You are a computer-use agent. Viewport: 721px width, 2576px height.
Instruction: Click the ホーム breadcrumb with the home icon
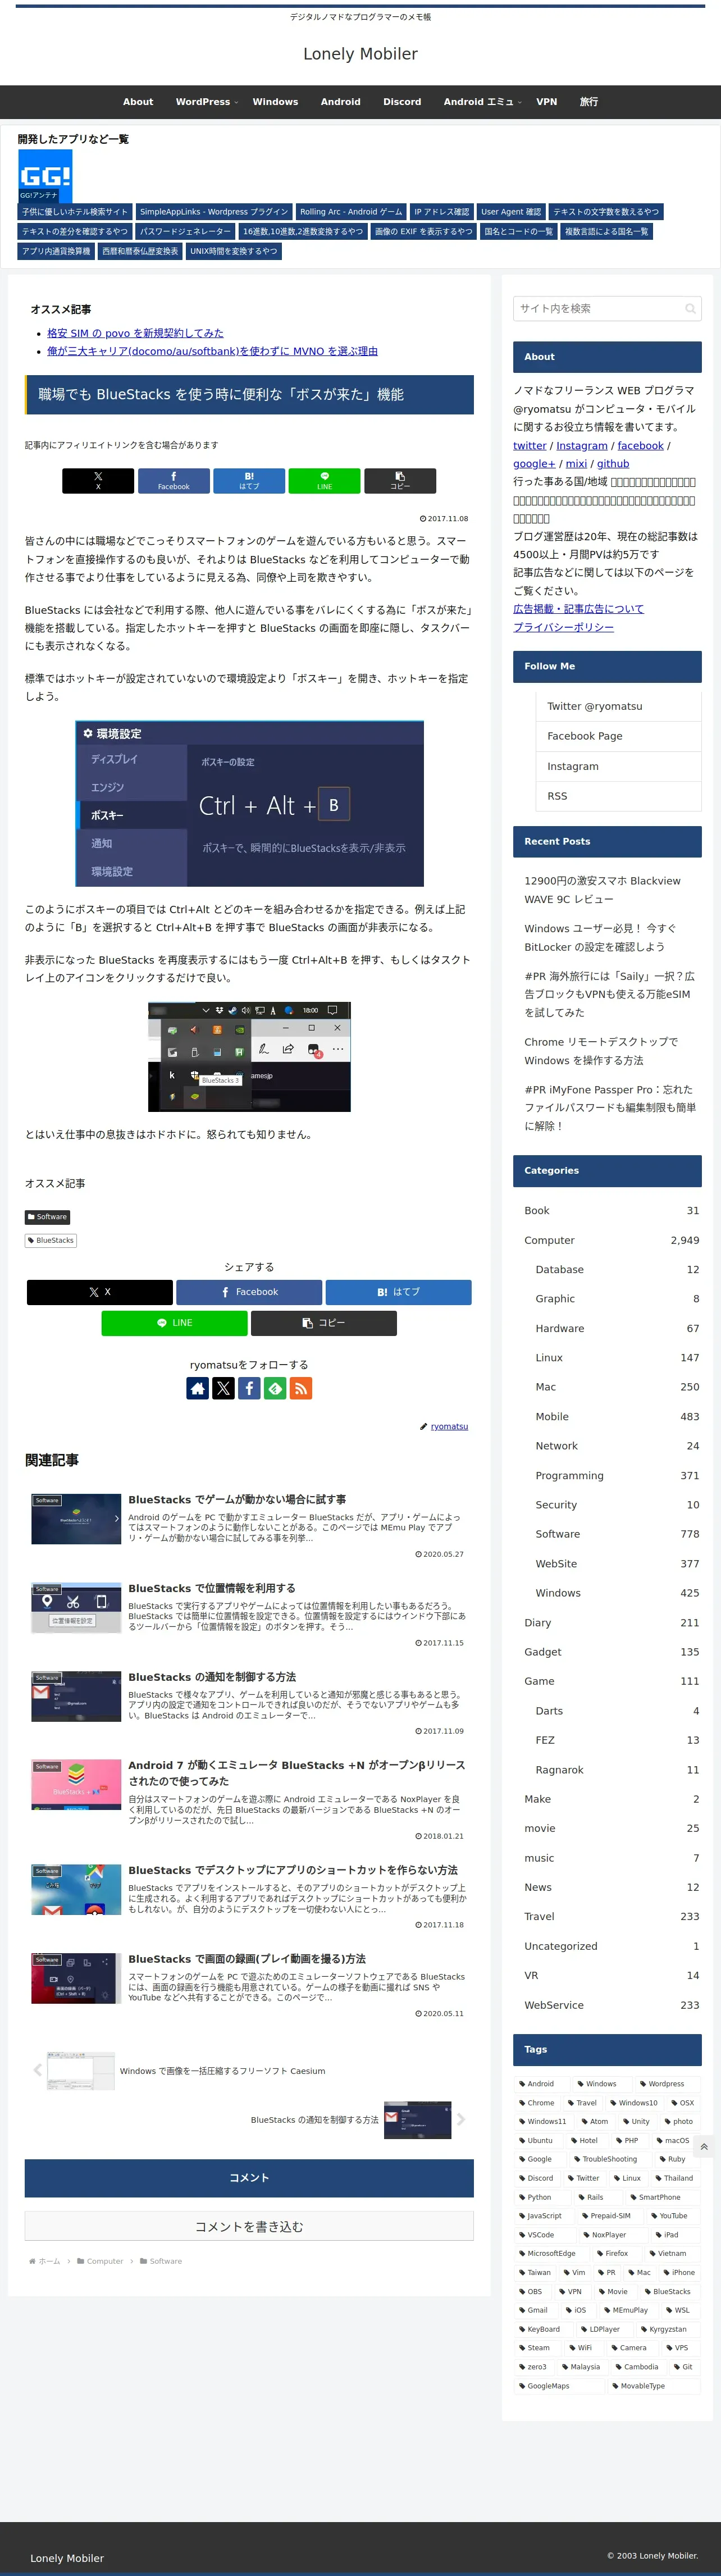pyautogui.click(x=45, y=2261)
